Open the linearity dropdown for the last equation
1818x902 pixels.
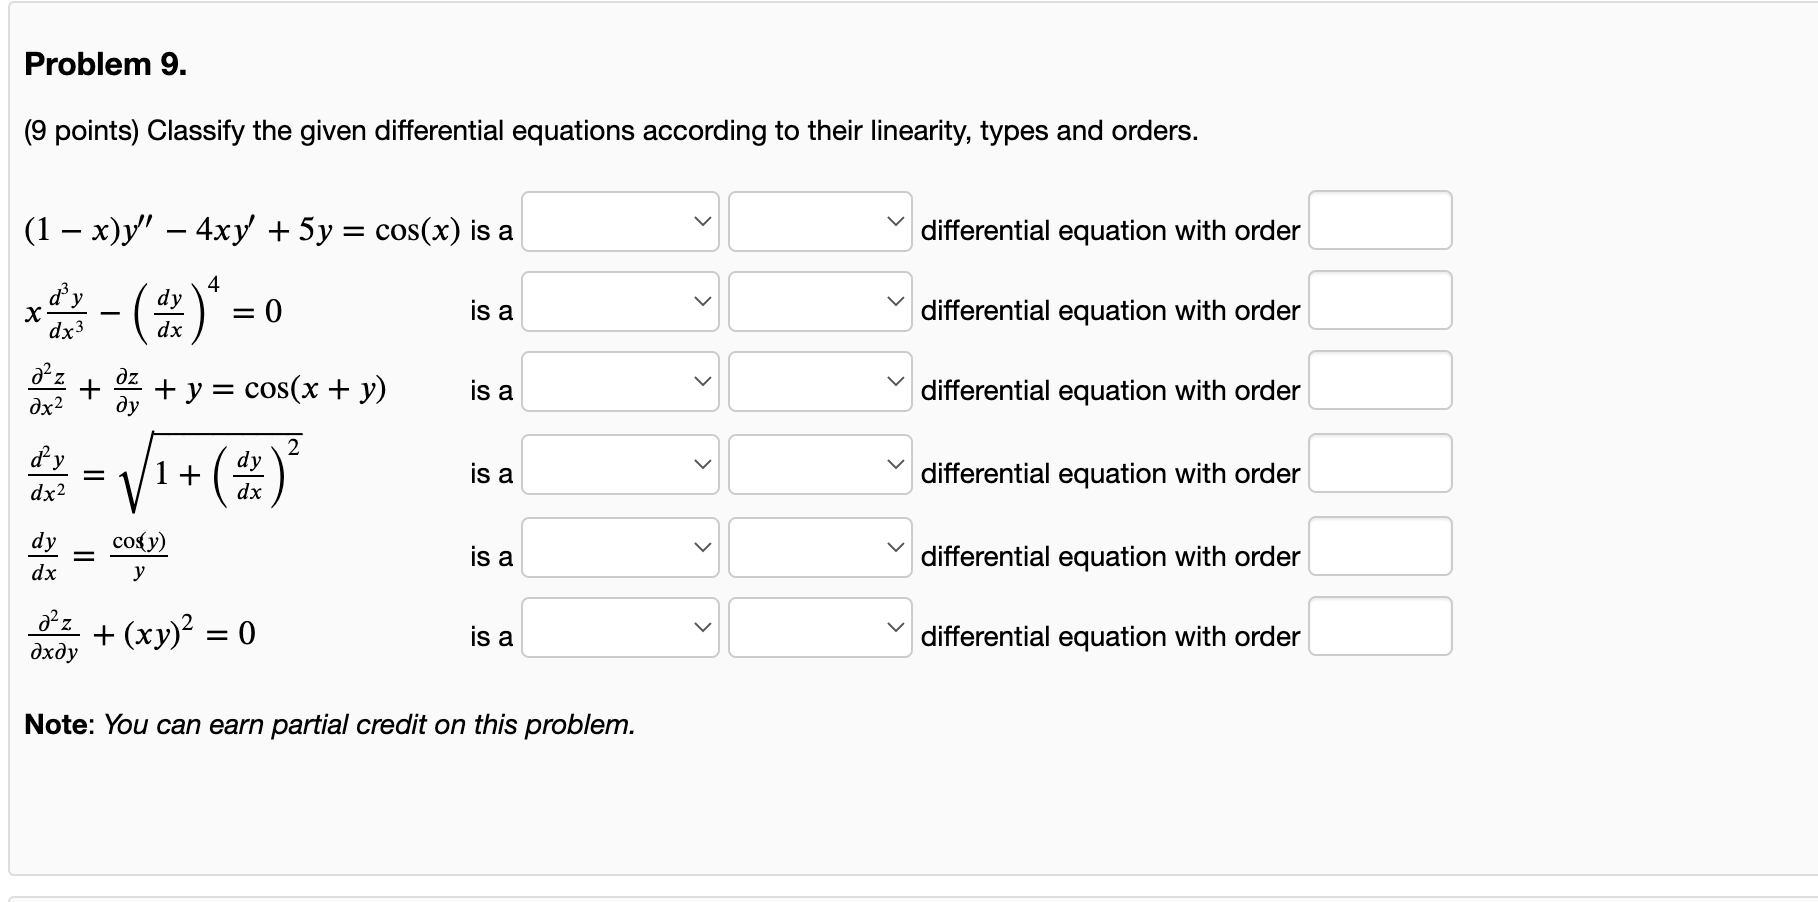(620, 628)
